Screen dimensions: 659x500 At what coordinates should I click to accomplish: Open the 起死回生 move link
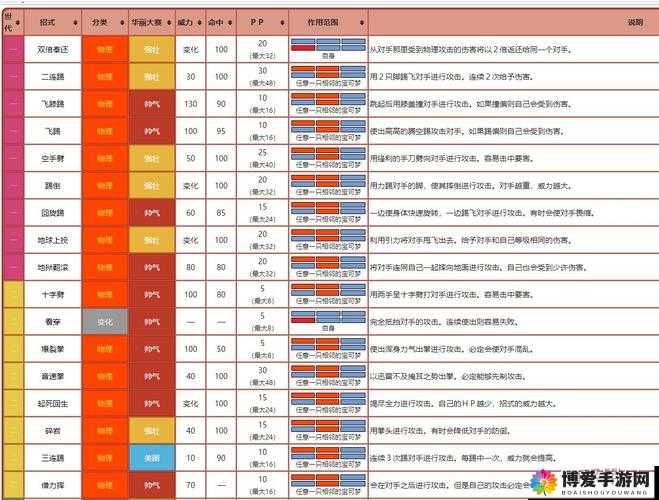pos(53,403)
